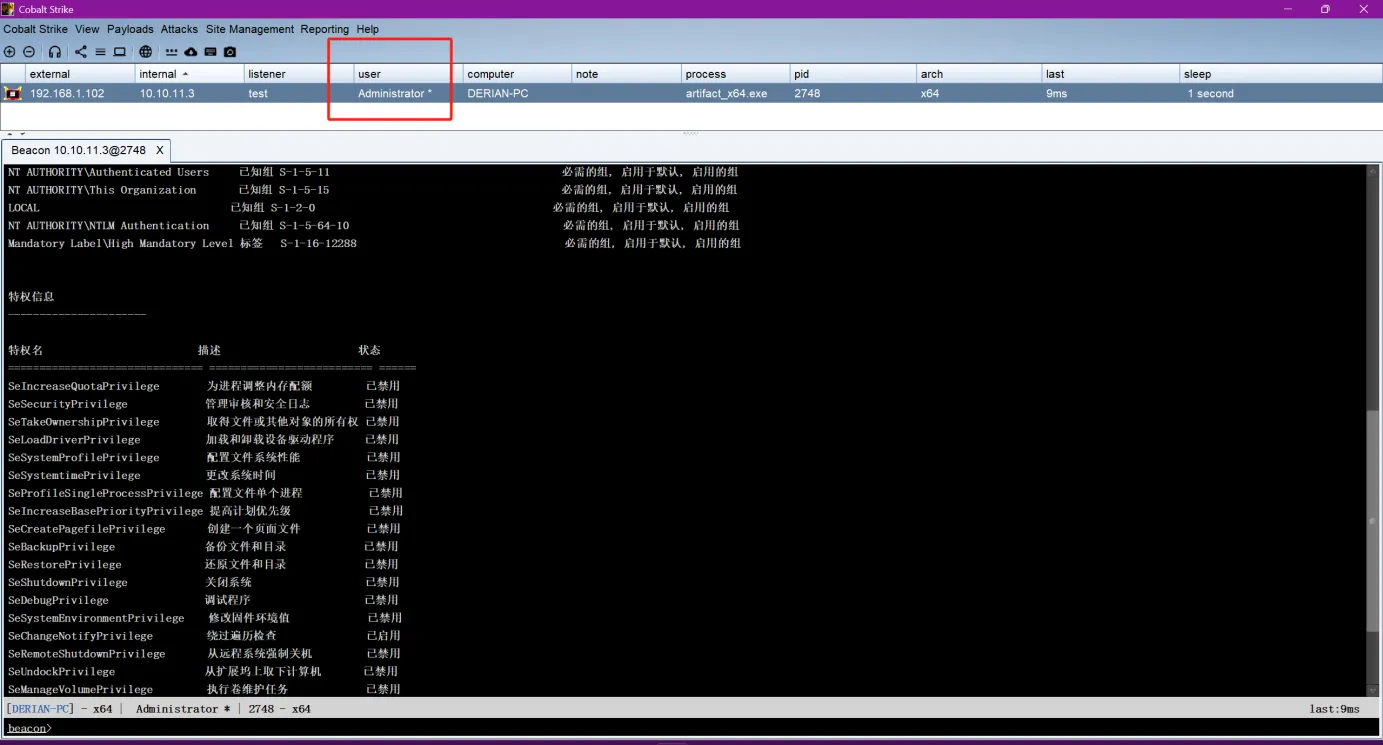Click '2748 - x64' in status bar
Screen dimensions: 1383x745
280,709
